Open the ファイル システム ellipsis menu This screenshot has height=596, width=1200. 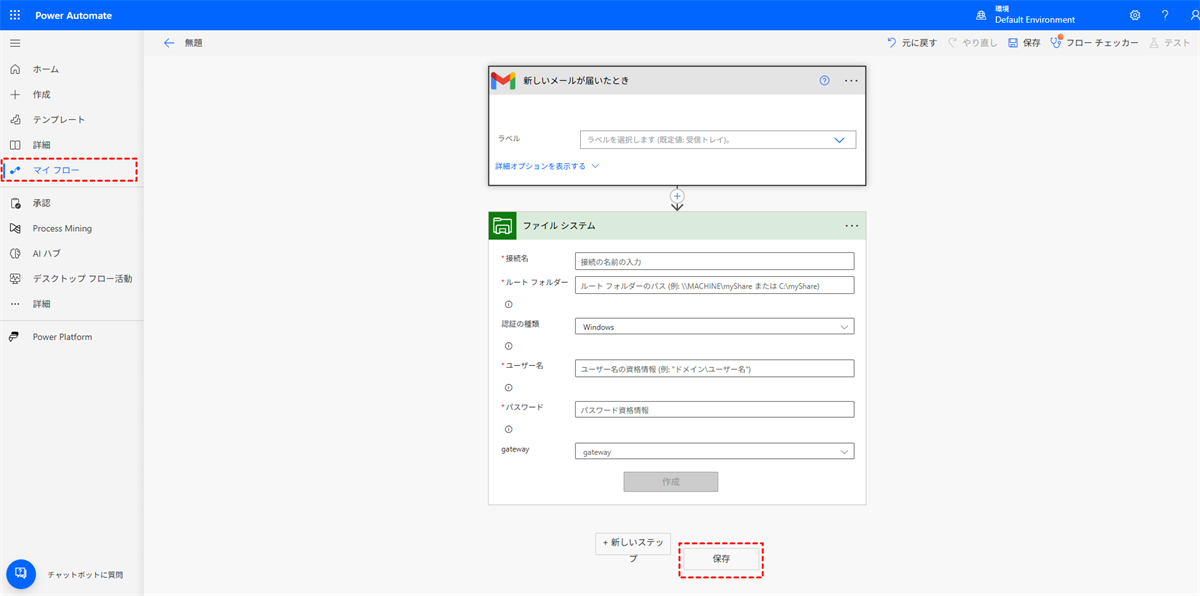click(851, 225)
